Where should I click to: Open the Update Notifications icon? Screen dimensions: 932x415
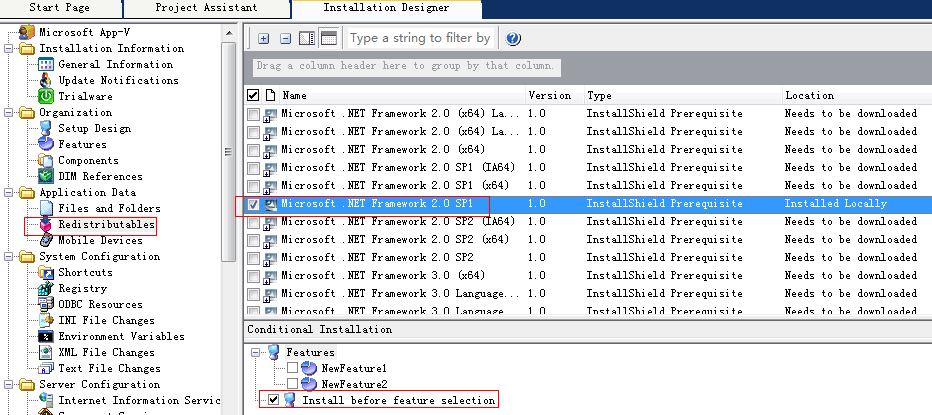pos(46,80)
